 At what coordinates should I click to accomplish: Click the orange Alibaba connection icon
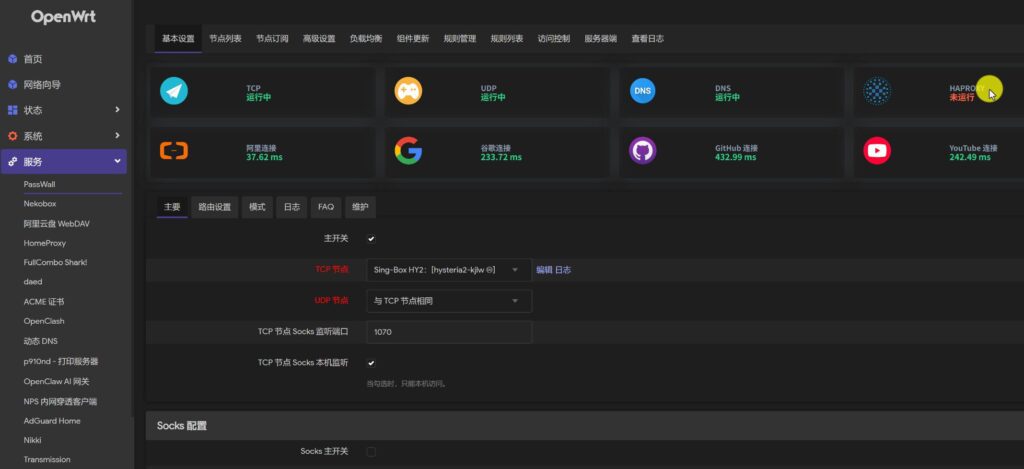[x=174, y=151]
